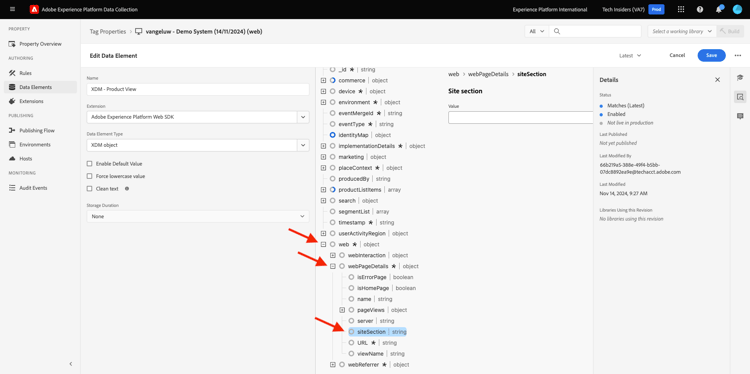Collapse the left sidebar arrow
The height and width of the screenshot is (374, 750).
(x=71, y=364)
